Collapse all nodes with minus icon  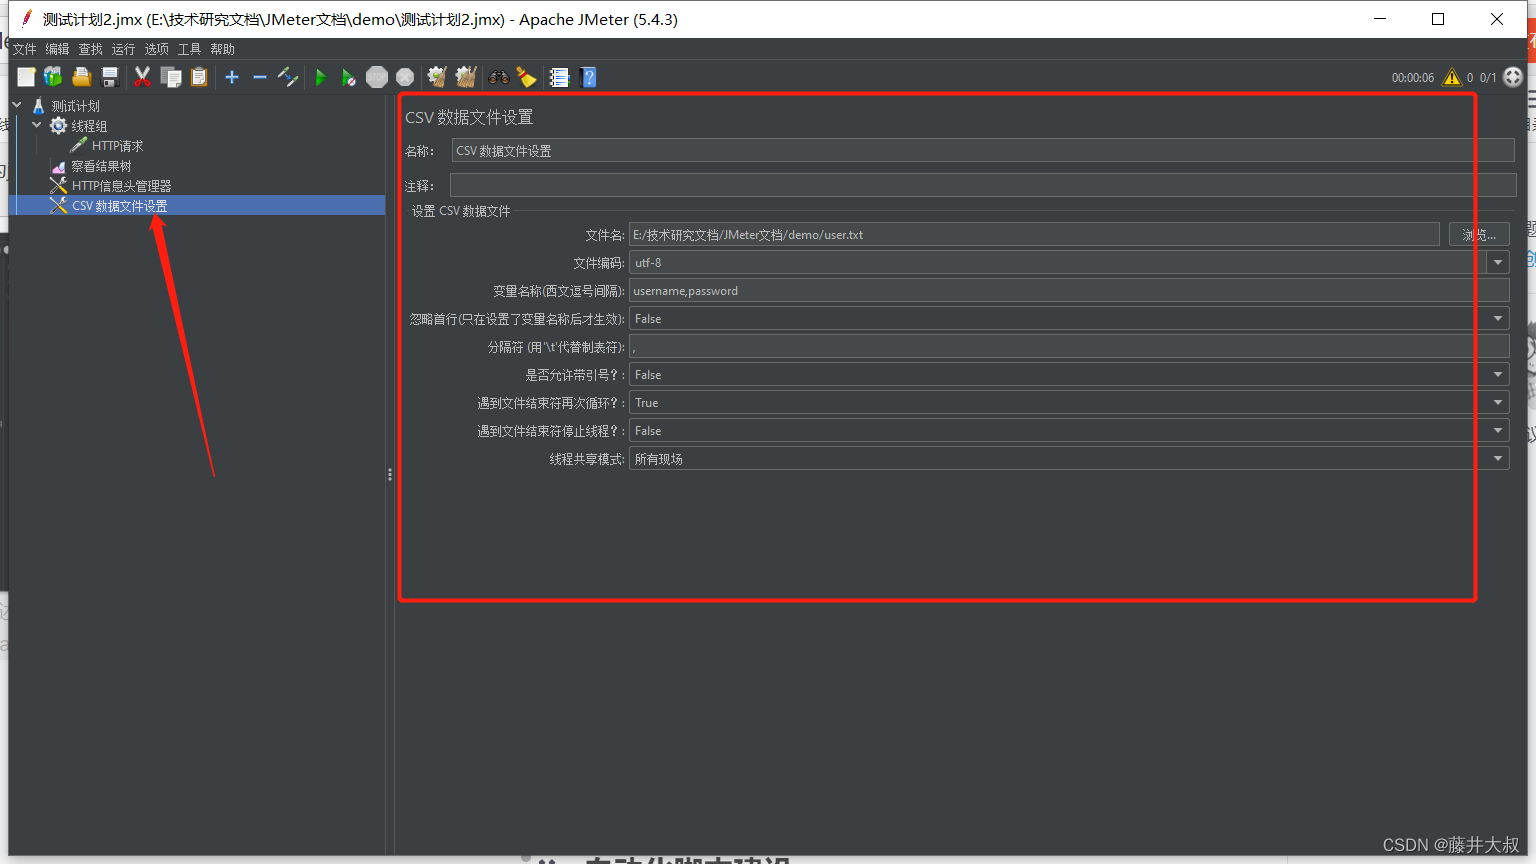pos(260,77)
